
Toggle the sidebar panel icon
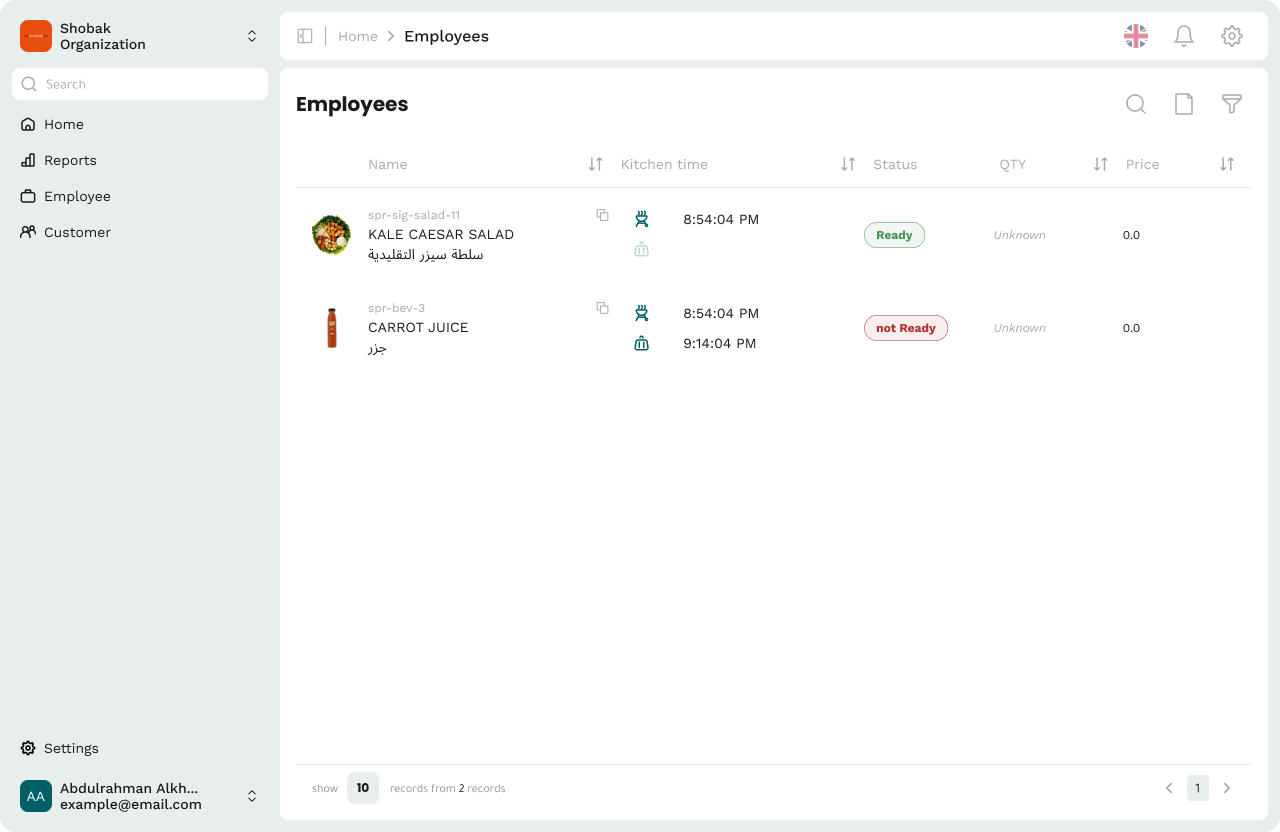pos(305,36)
